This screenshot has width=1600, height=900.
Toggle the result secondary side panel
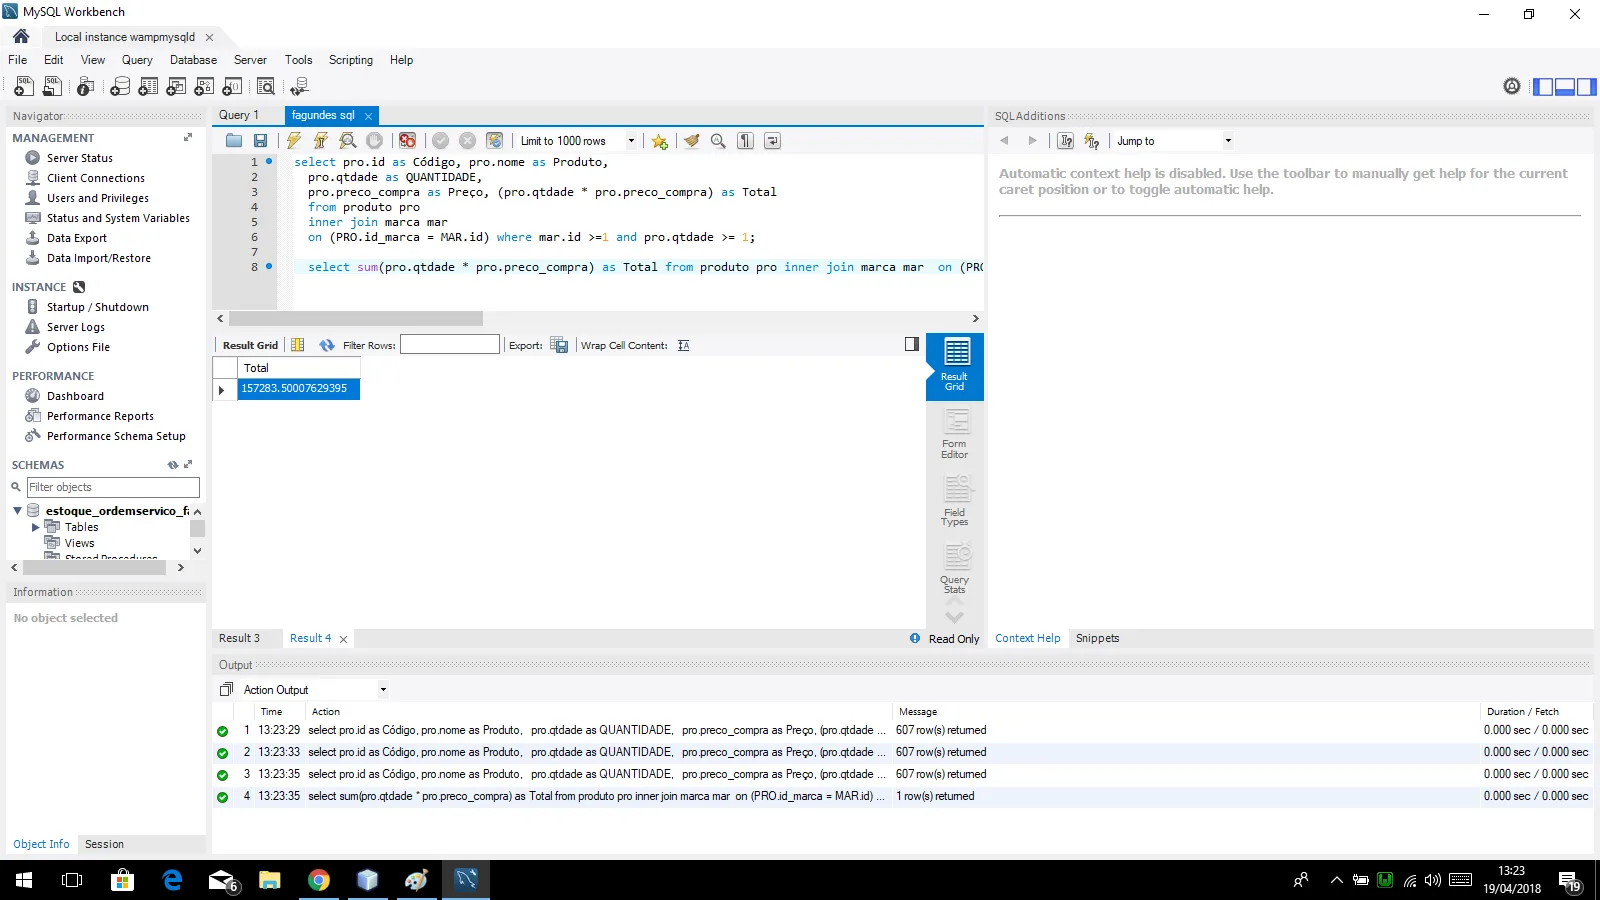pos(911,345)
